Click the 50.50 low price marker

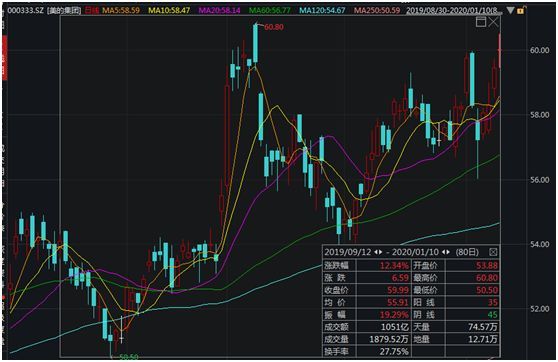point(128,356)
